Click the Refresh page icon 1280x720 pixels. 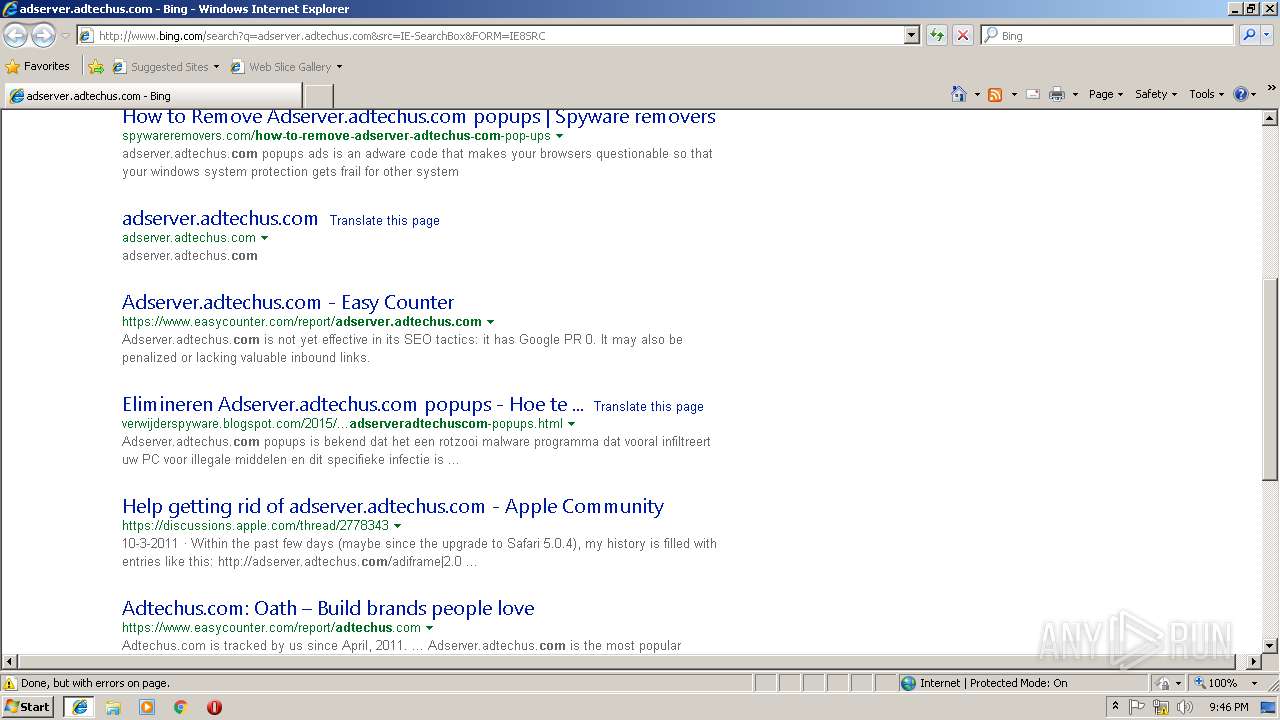pos(936,35)
